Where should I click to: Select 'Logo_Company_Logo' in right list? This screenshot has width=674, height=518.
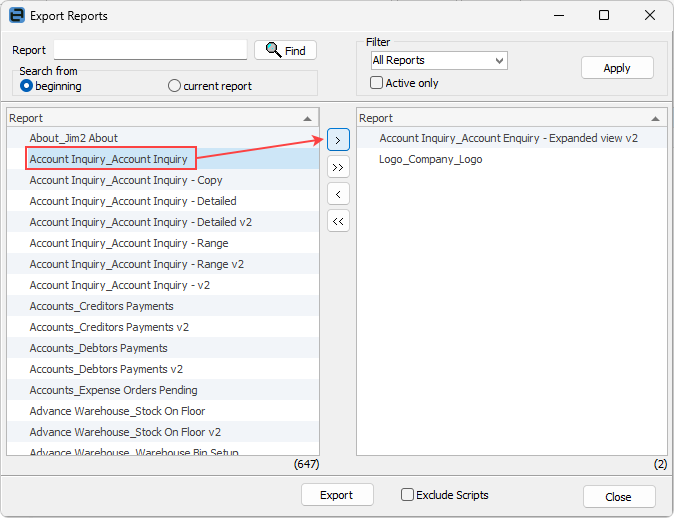512,159
